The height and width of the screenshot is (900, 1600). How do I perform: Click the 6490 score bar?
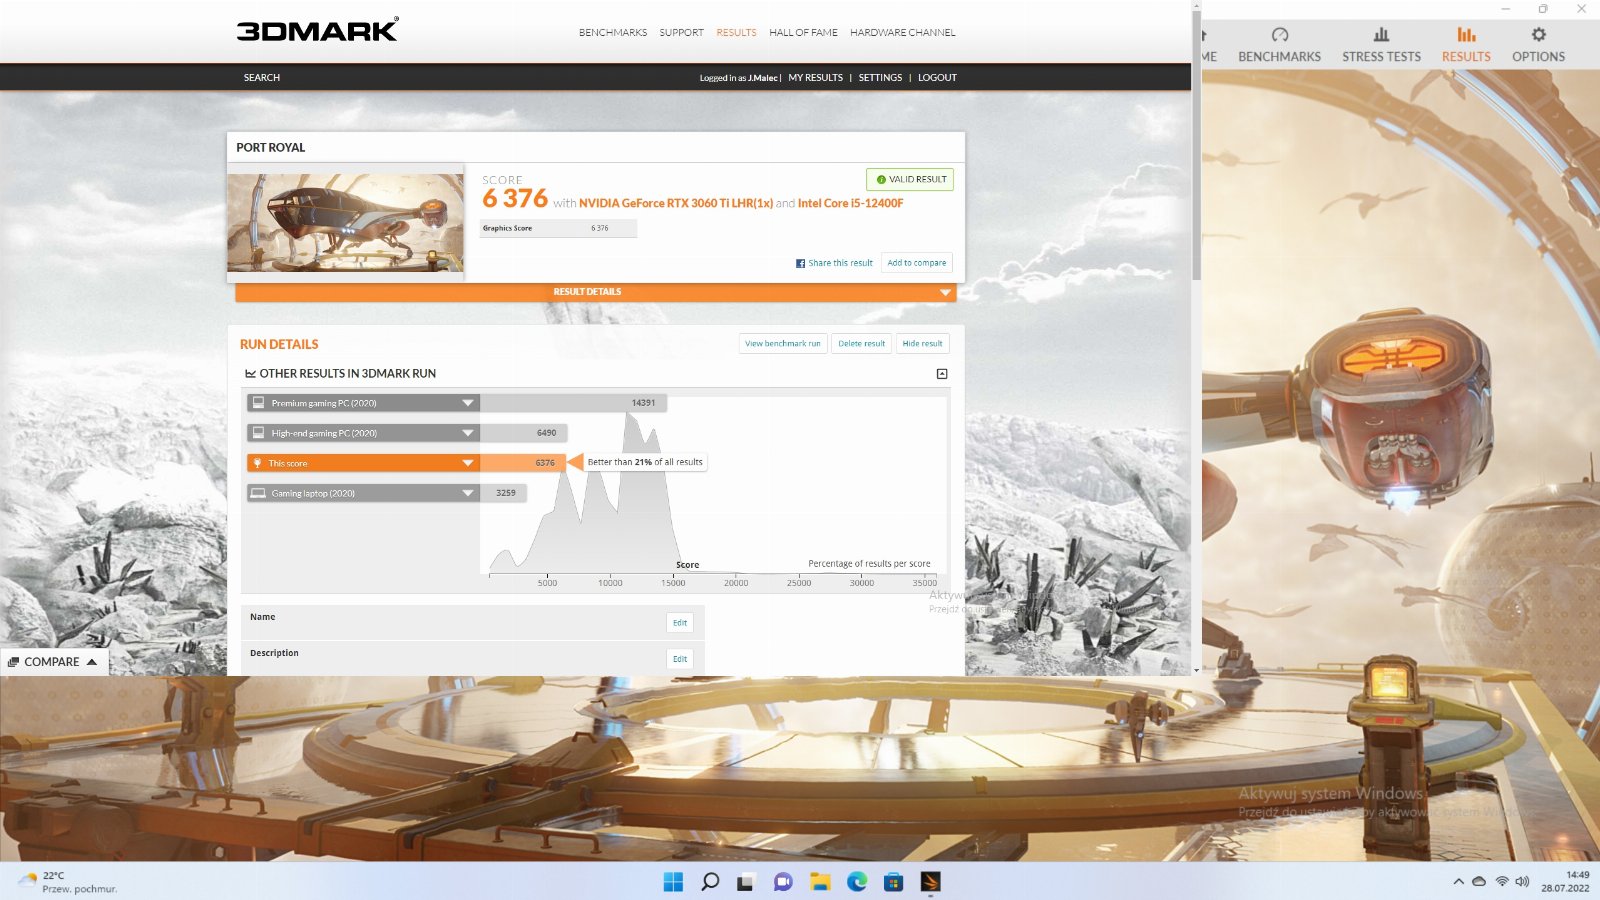click(524, 433)
